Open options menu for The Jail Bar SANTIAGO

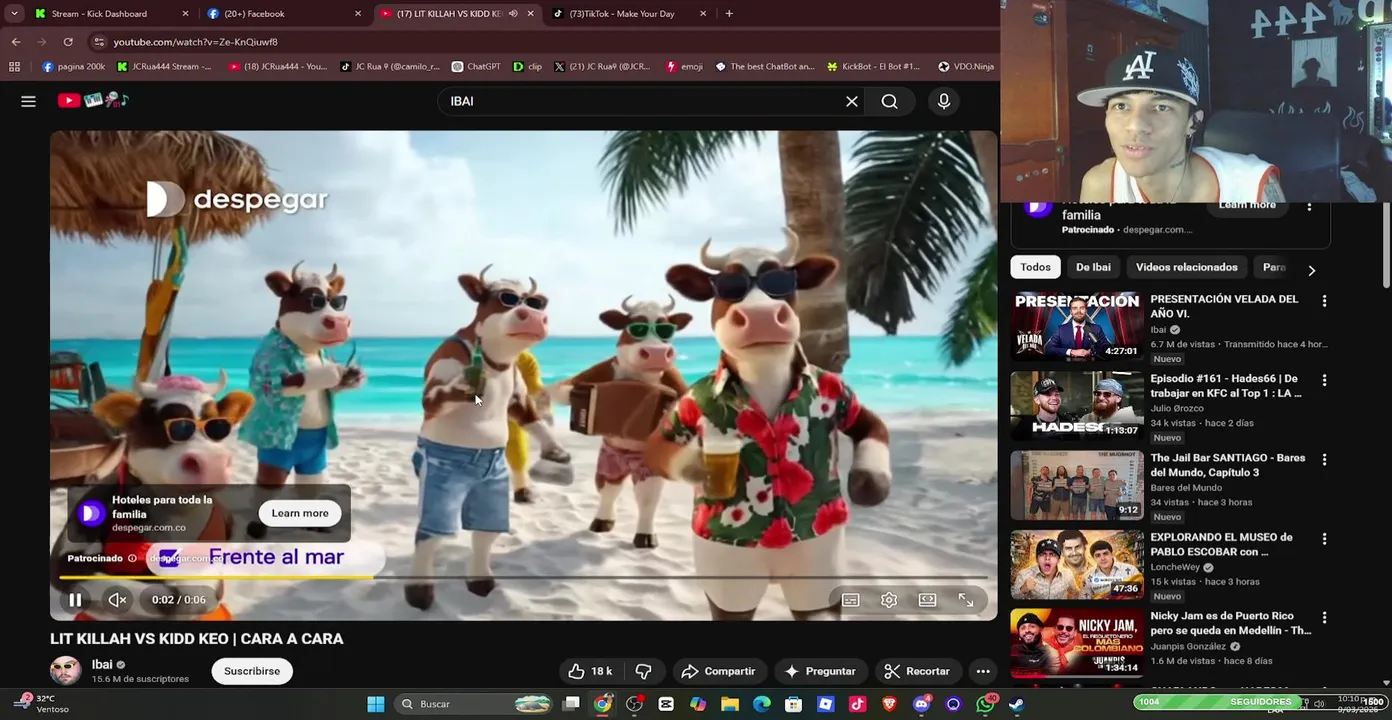point(1324,459)
